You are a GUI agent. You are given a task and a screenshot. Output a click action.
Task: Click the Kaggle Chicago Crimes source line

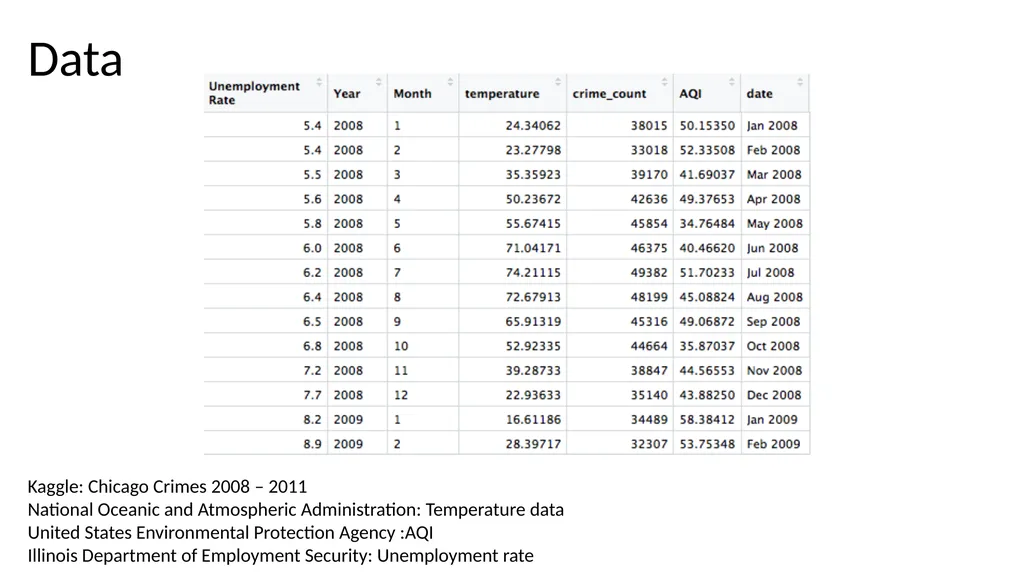click(x=167, y=487)
